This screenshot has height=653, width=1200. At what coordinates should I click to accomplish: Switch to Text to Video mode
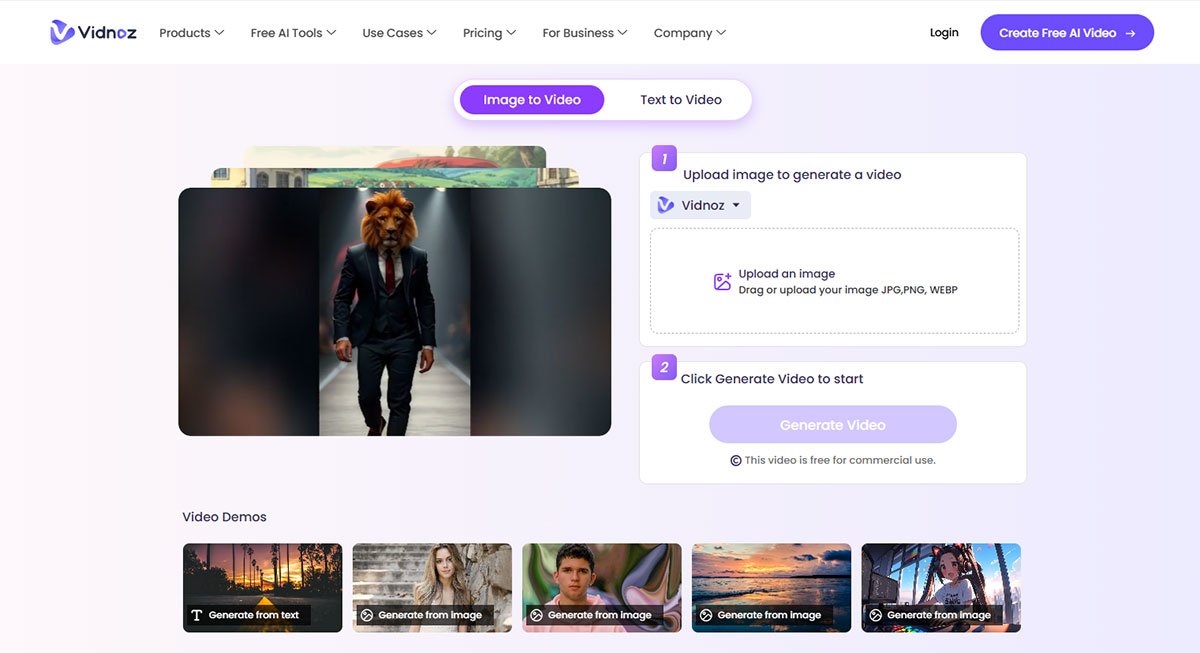pos(681,100)
